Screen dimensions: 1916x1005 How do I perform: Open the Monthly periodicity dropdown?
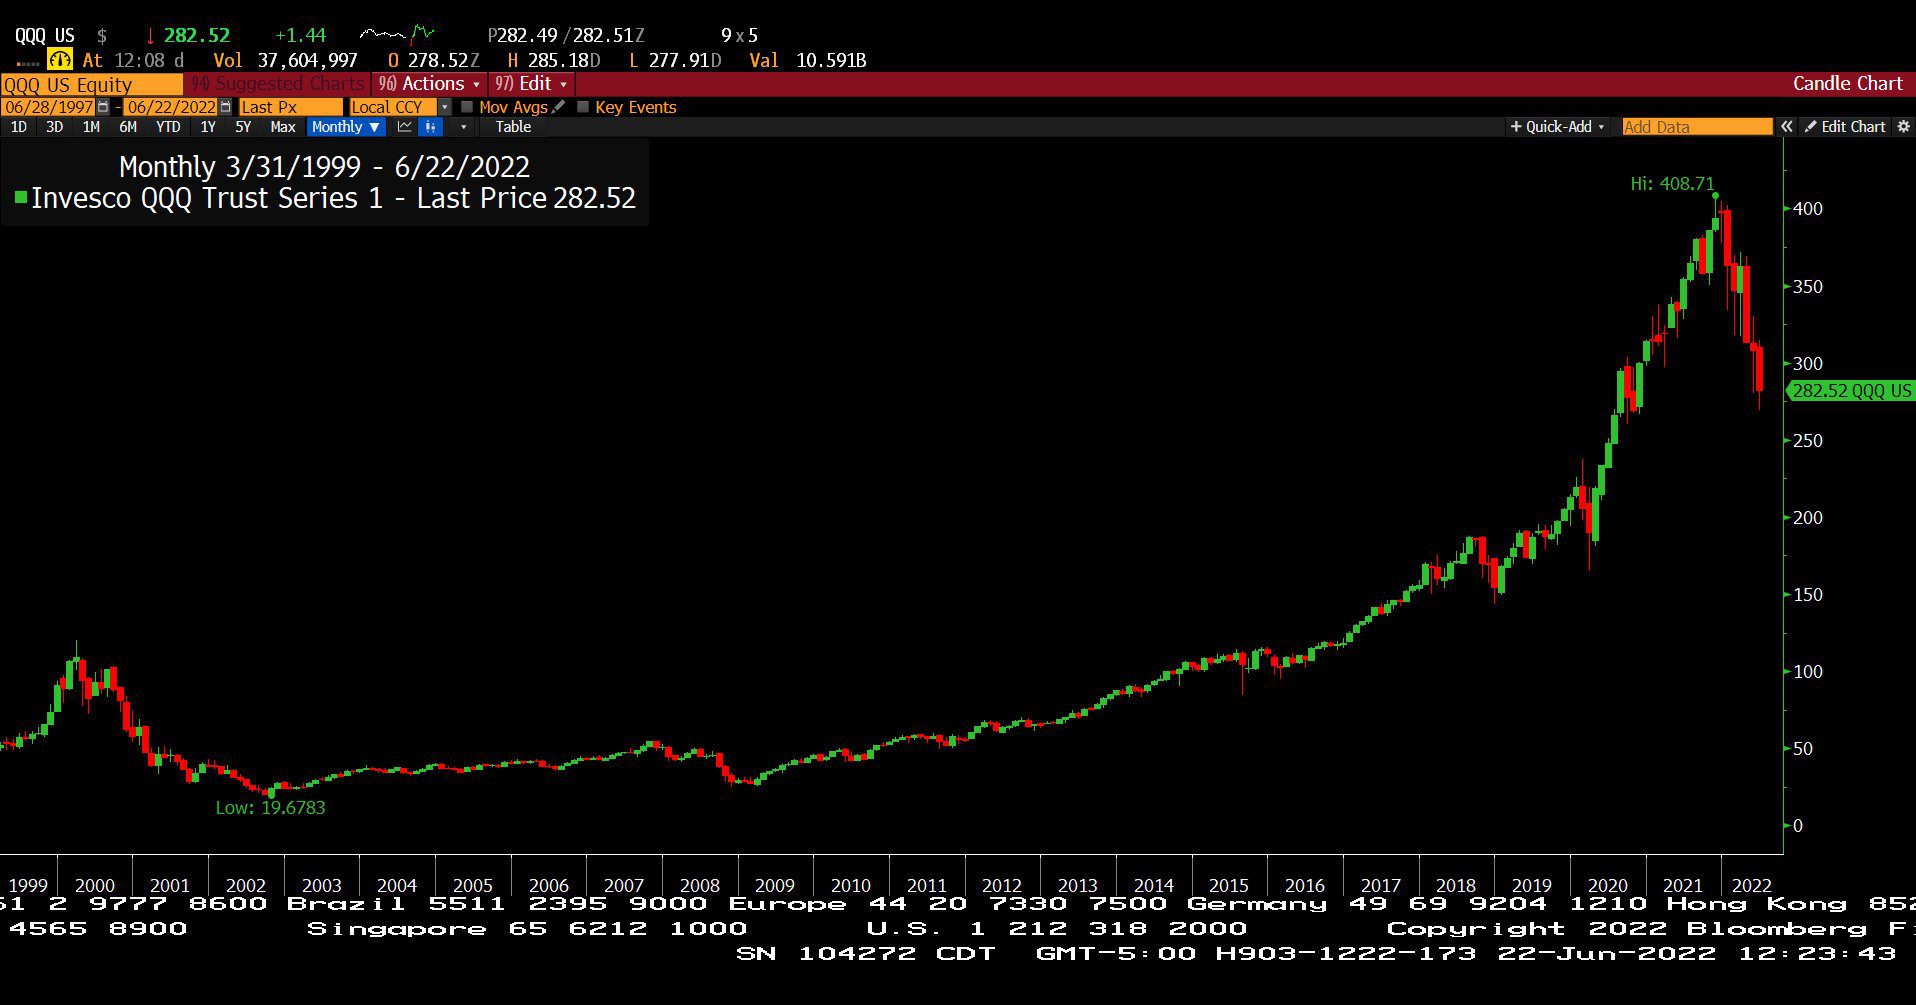pyautogui.click(x=345, y=127)
